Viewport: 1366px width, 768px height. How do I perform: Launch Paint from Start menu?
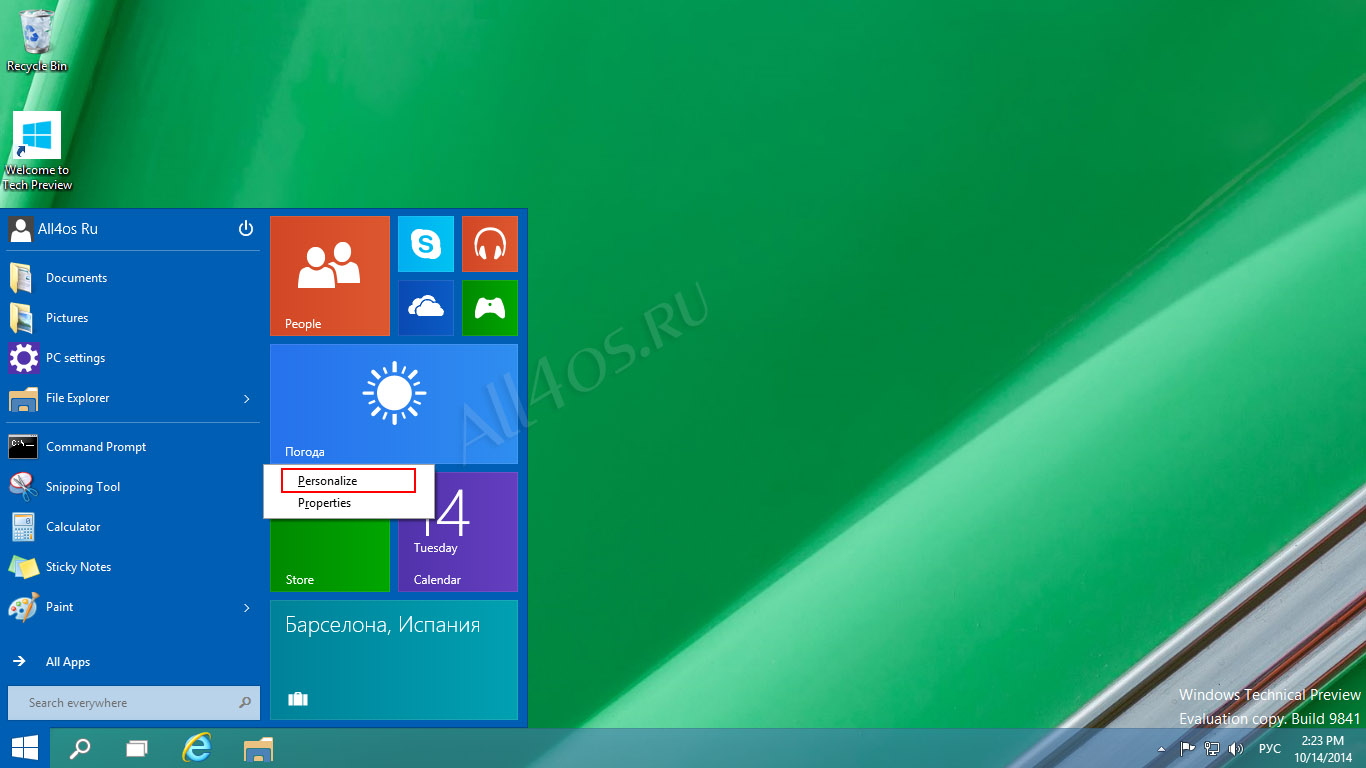120,607
